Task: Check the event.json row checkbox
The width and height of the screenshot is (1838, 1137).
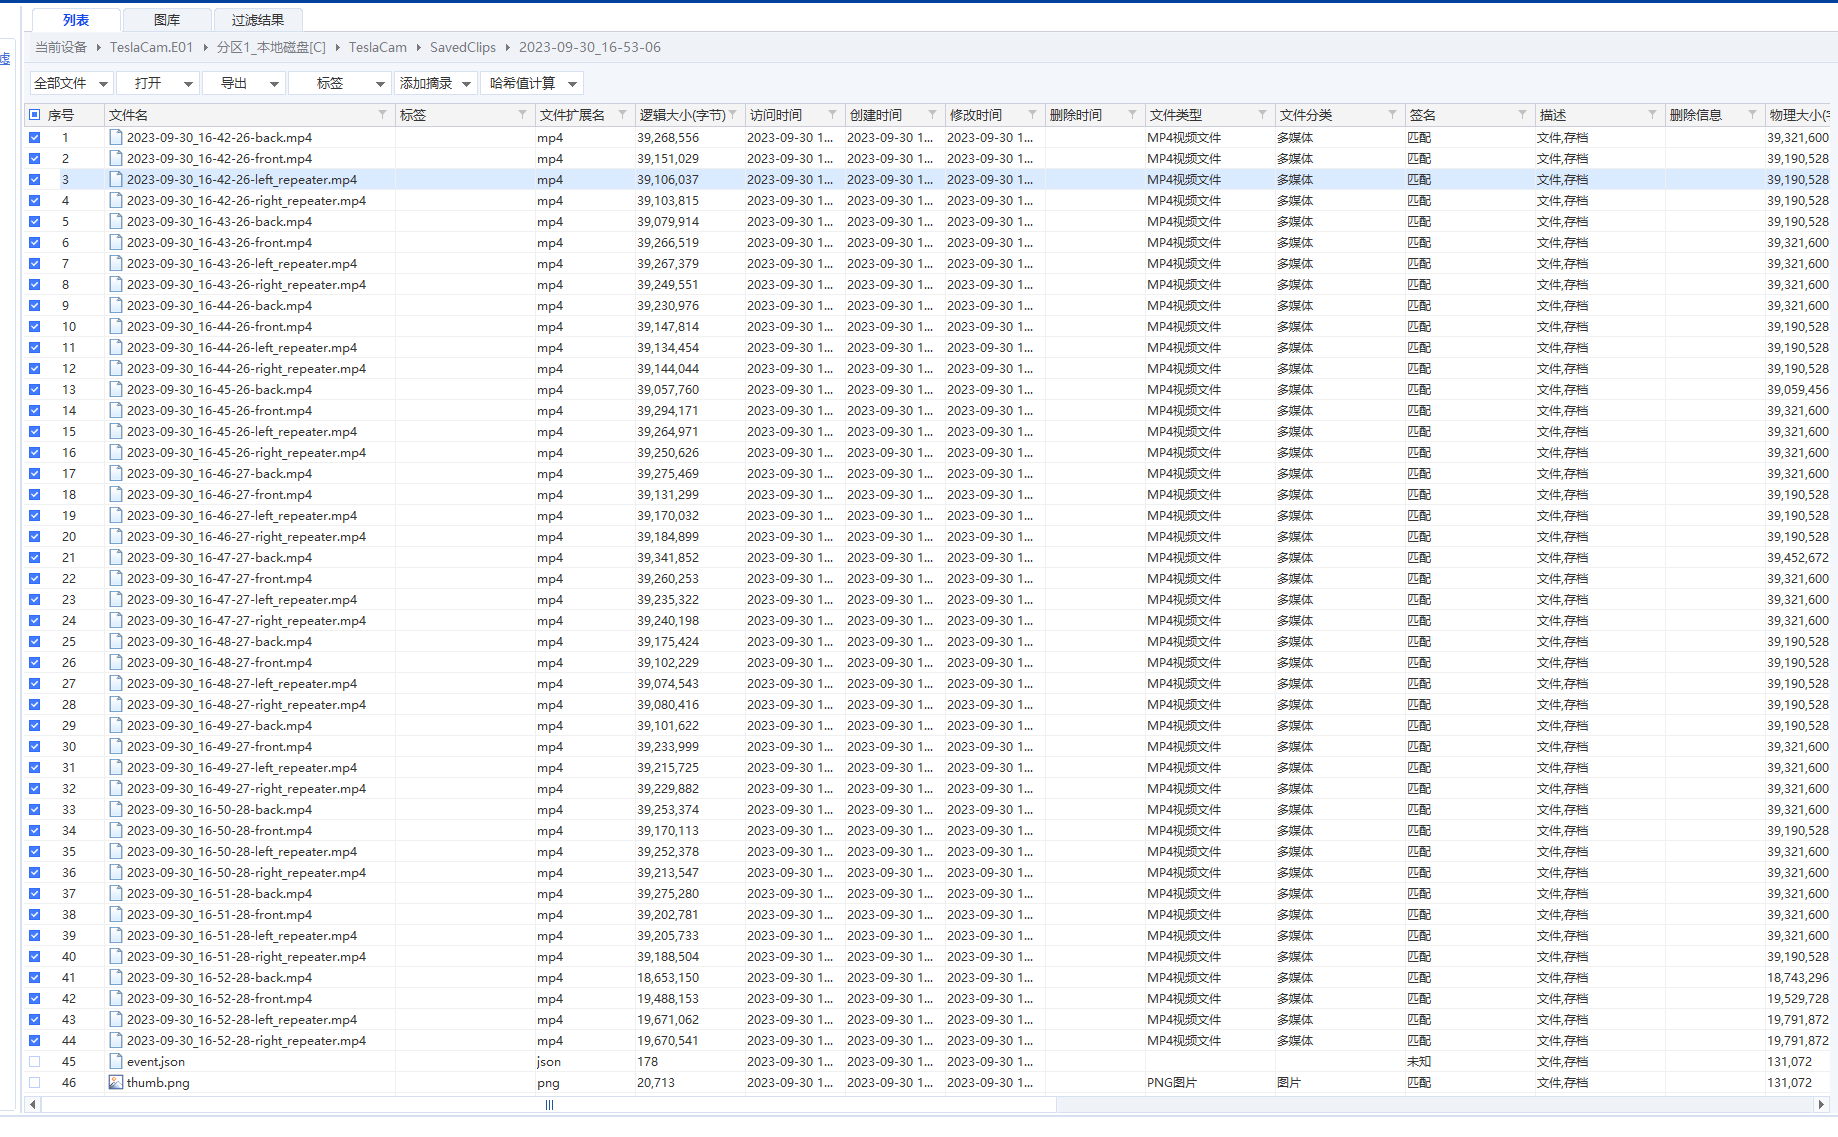Action: click(35, 1061)
